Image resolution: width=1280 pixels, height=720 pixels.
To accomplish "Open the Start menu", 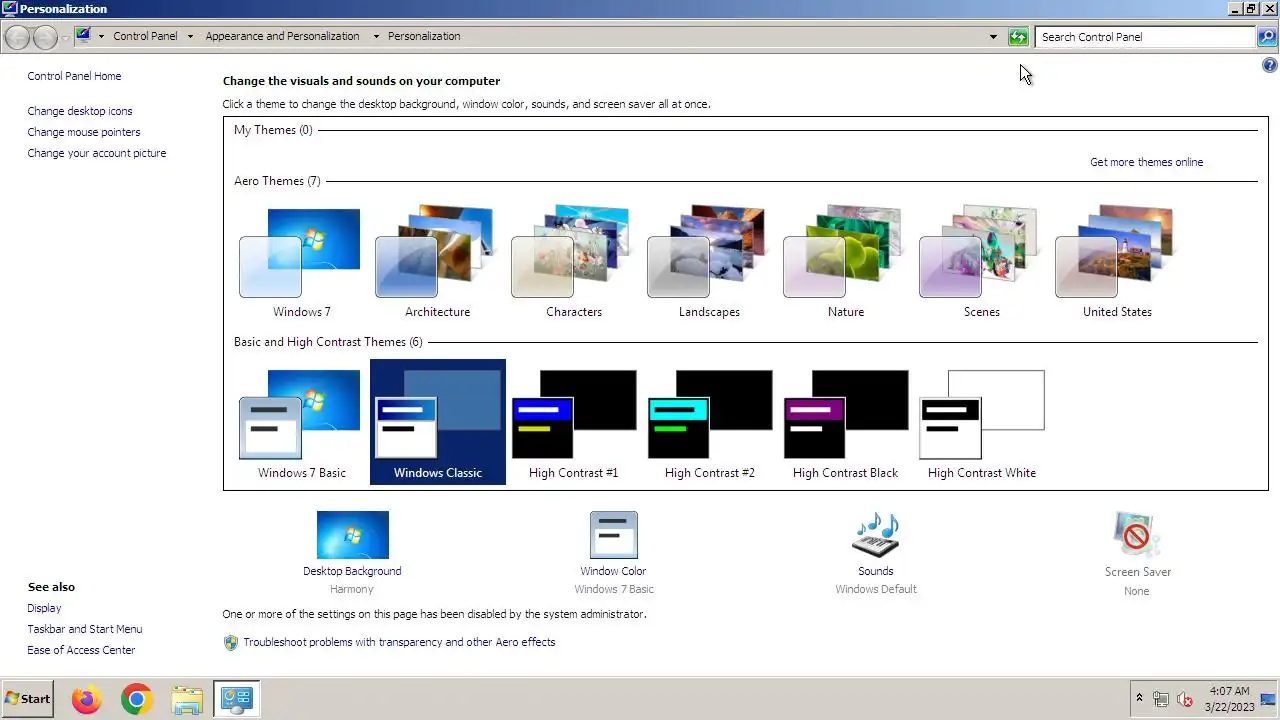I will click(28, 699).
